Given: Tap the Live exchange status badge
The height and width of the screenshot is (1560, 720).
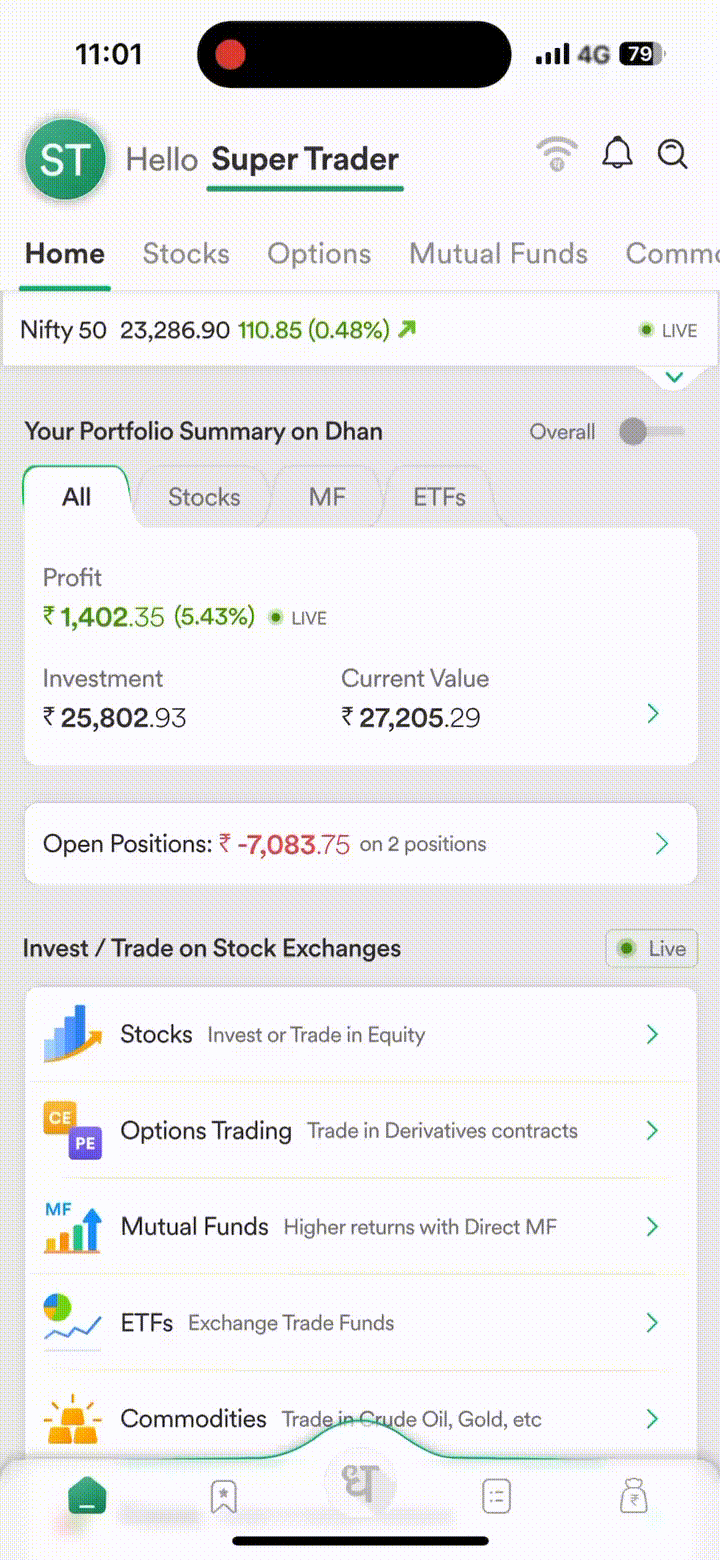Looking at the screenshot, I should point(652,949).
